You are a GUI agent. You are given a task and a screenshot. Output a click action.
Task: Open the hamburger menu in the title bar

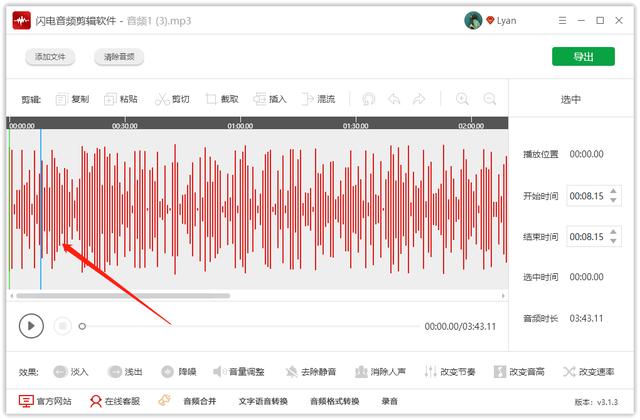[562, 20]
